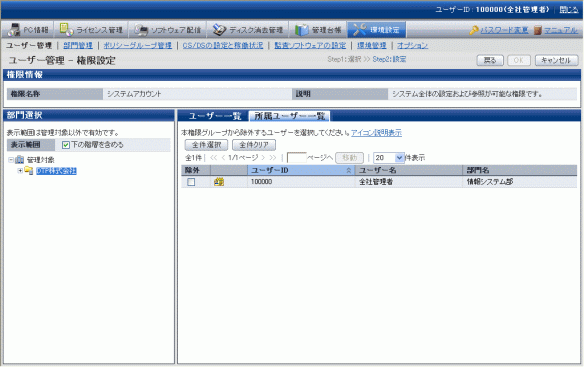Switch to 所属ユーザー一覧 tab
The height and width of the screenshot is (367, 584).
click(x=289, y=116)
